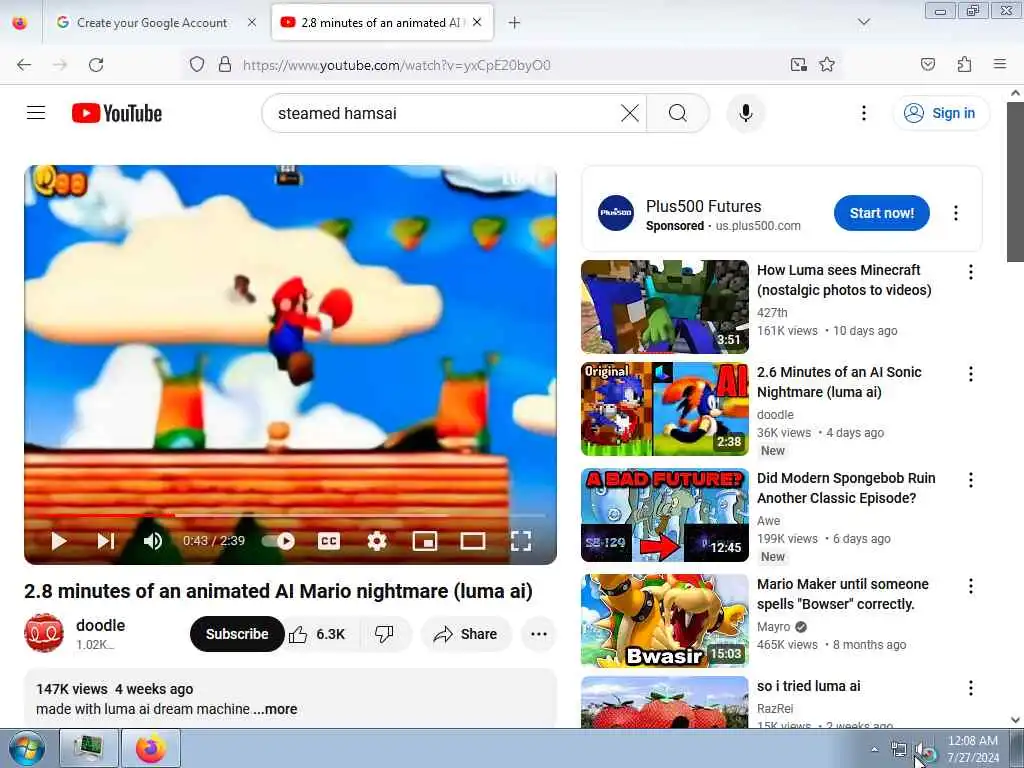Toggle closed captions
The image size is (1024, 768).
click(328, 541)
